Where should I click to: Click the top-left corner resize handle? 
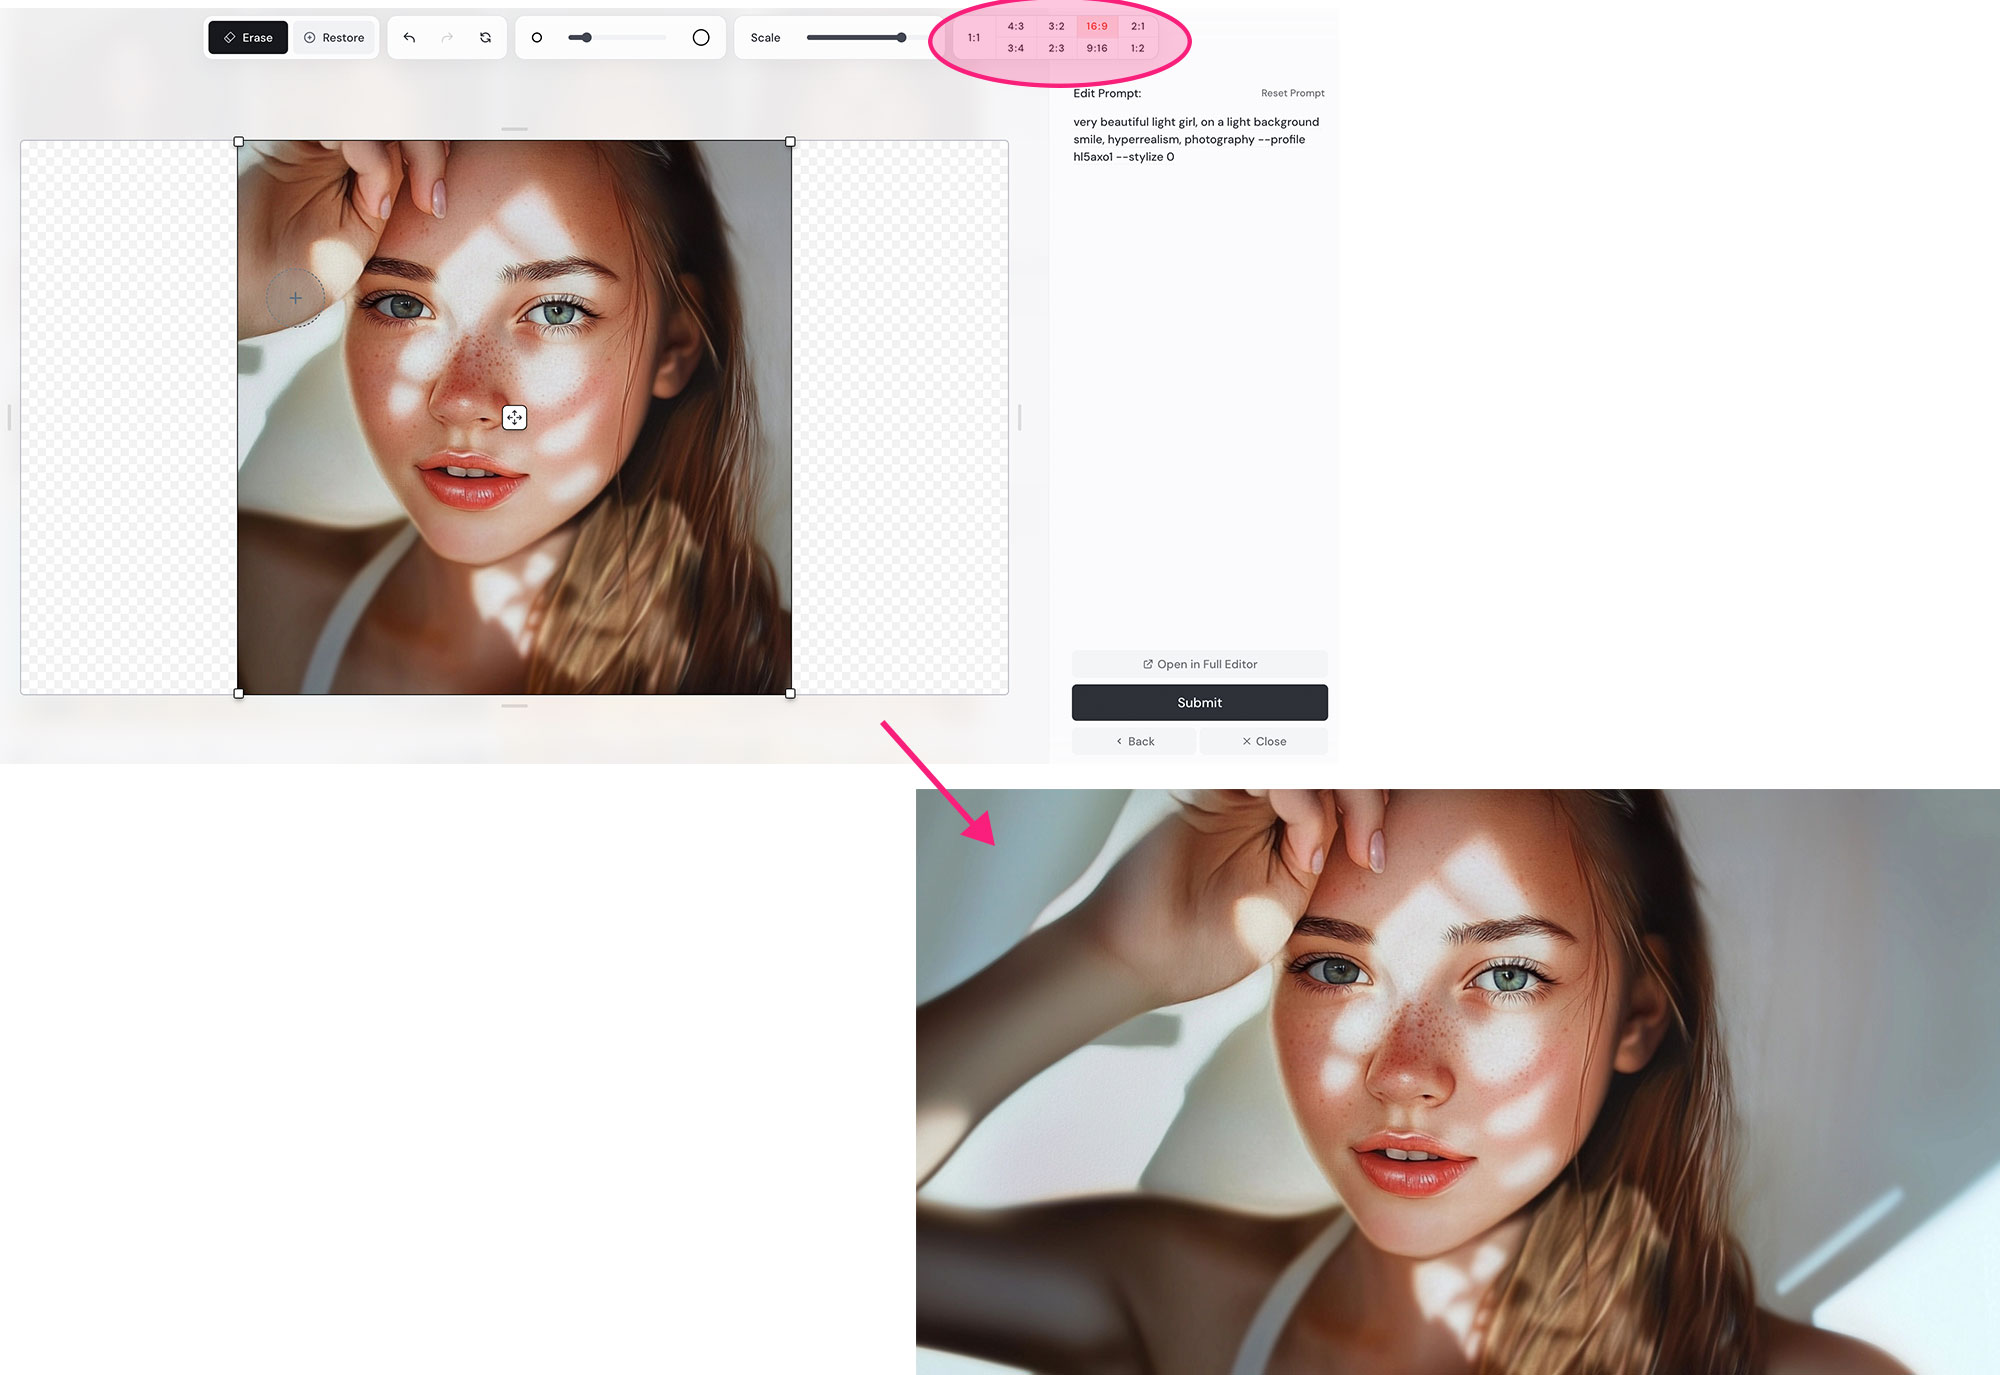click(239, 142)
